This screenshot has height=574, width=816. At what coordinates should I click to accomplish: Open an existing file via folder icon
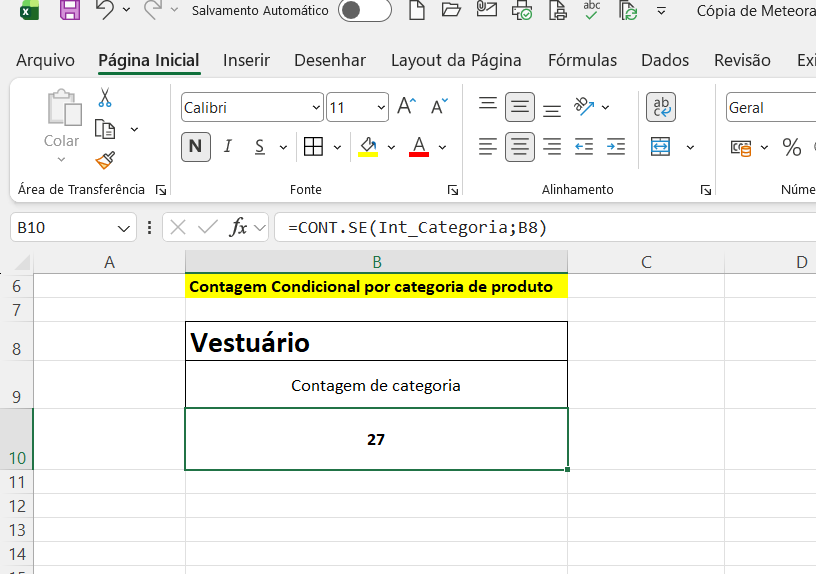point(451,10)
